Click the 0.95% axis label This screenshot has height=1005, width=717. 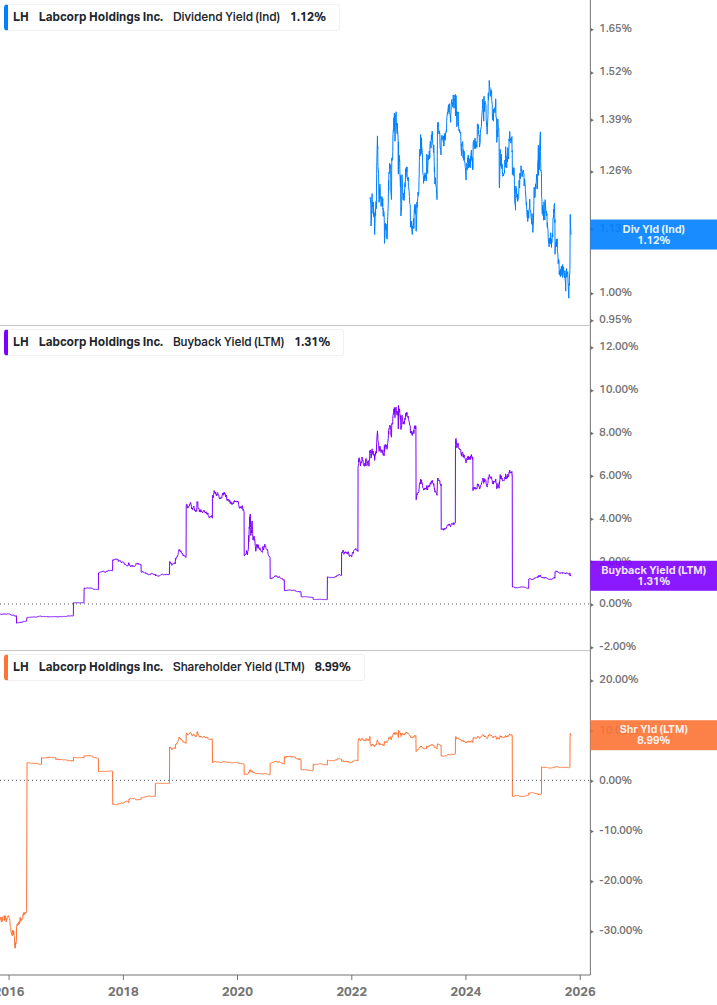pyautogui.click(x=615, y=319)
